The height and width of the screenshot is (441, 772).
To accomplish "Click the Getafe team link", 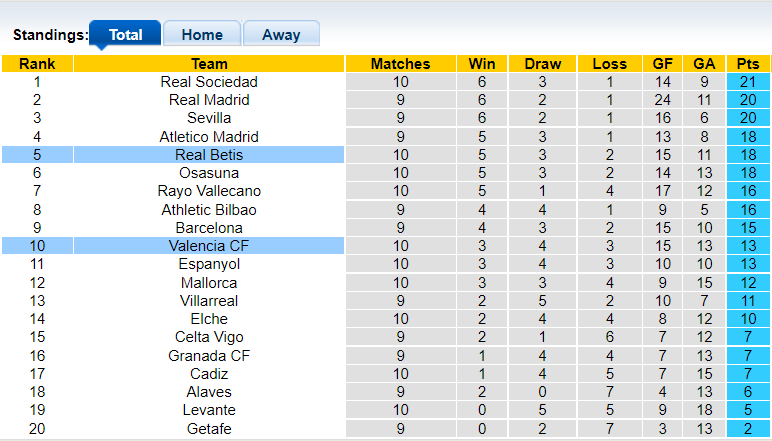I will tap(209, 429).
